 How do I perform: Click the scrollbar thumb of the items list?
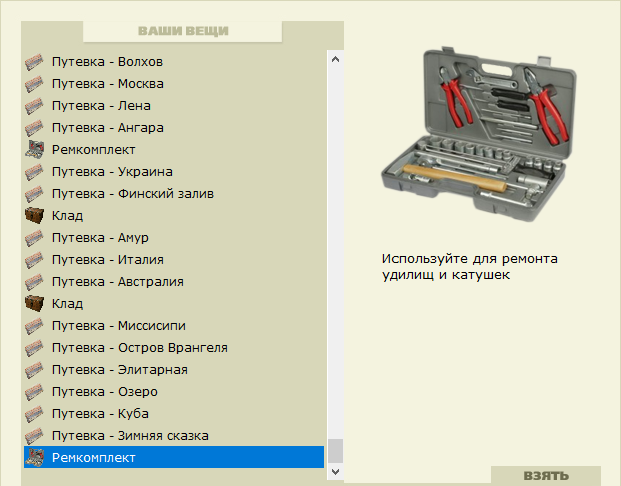point(335,451)
